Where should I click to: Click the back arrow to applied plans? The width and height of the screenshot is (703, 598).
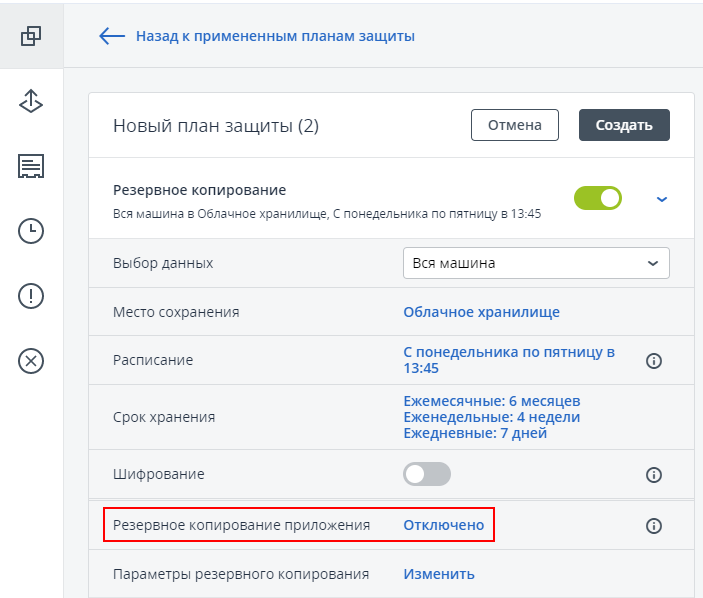point(111,36)
